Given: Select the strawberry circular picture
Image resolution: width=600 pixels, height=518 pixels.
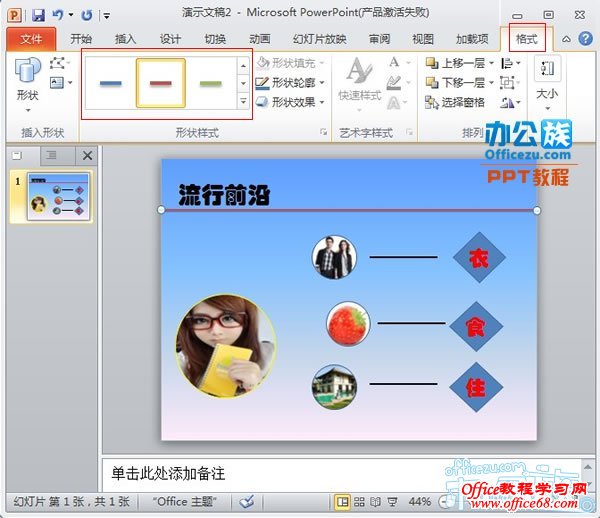Looking at the screenshot, I should (348, 324).
